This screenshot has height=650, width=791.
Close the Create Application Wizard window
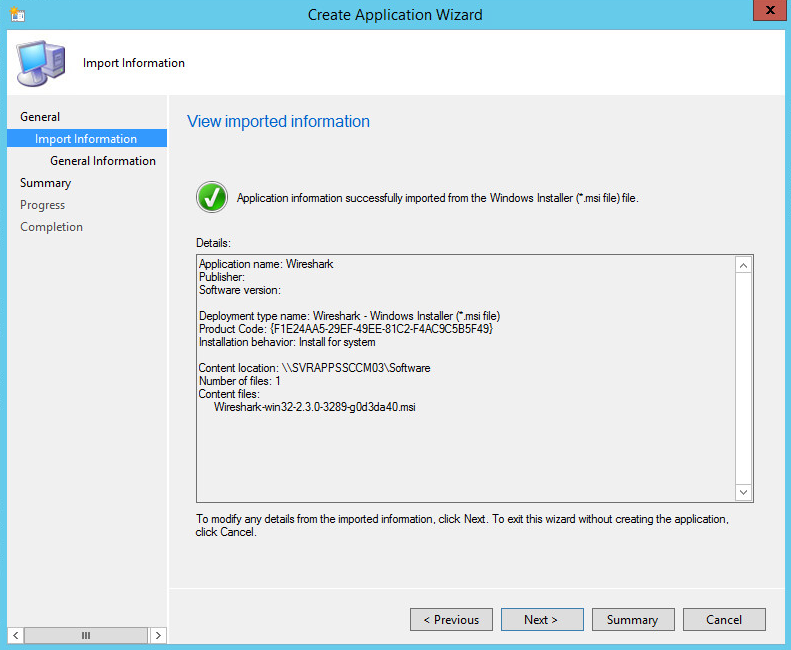click(x=770, y=10)
